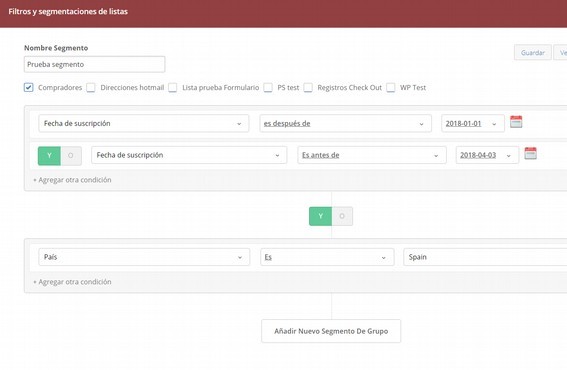Click the Spain value field
567x370 pixels.
[485, 257]
